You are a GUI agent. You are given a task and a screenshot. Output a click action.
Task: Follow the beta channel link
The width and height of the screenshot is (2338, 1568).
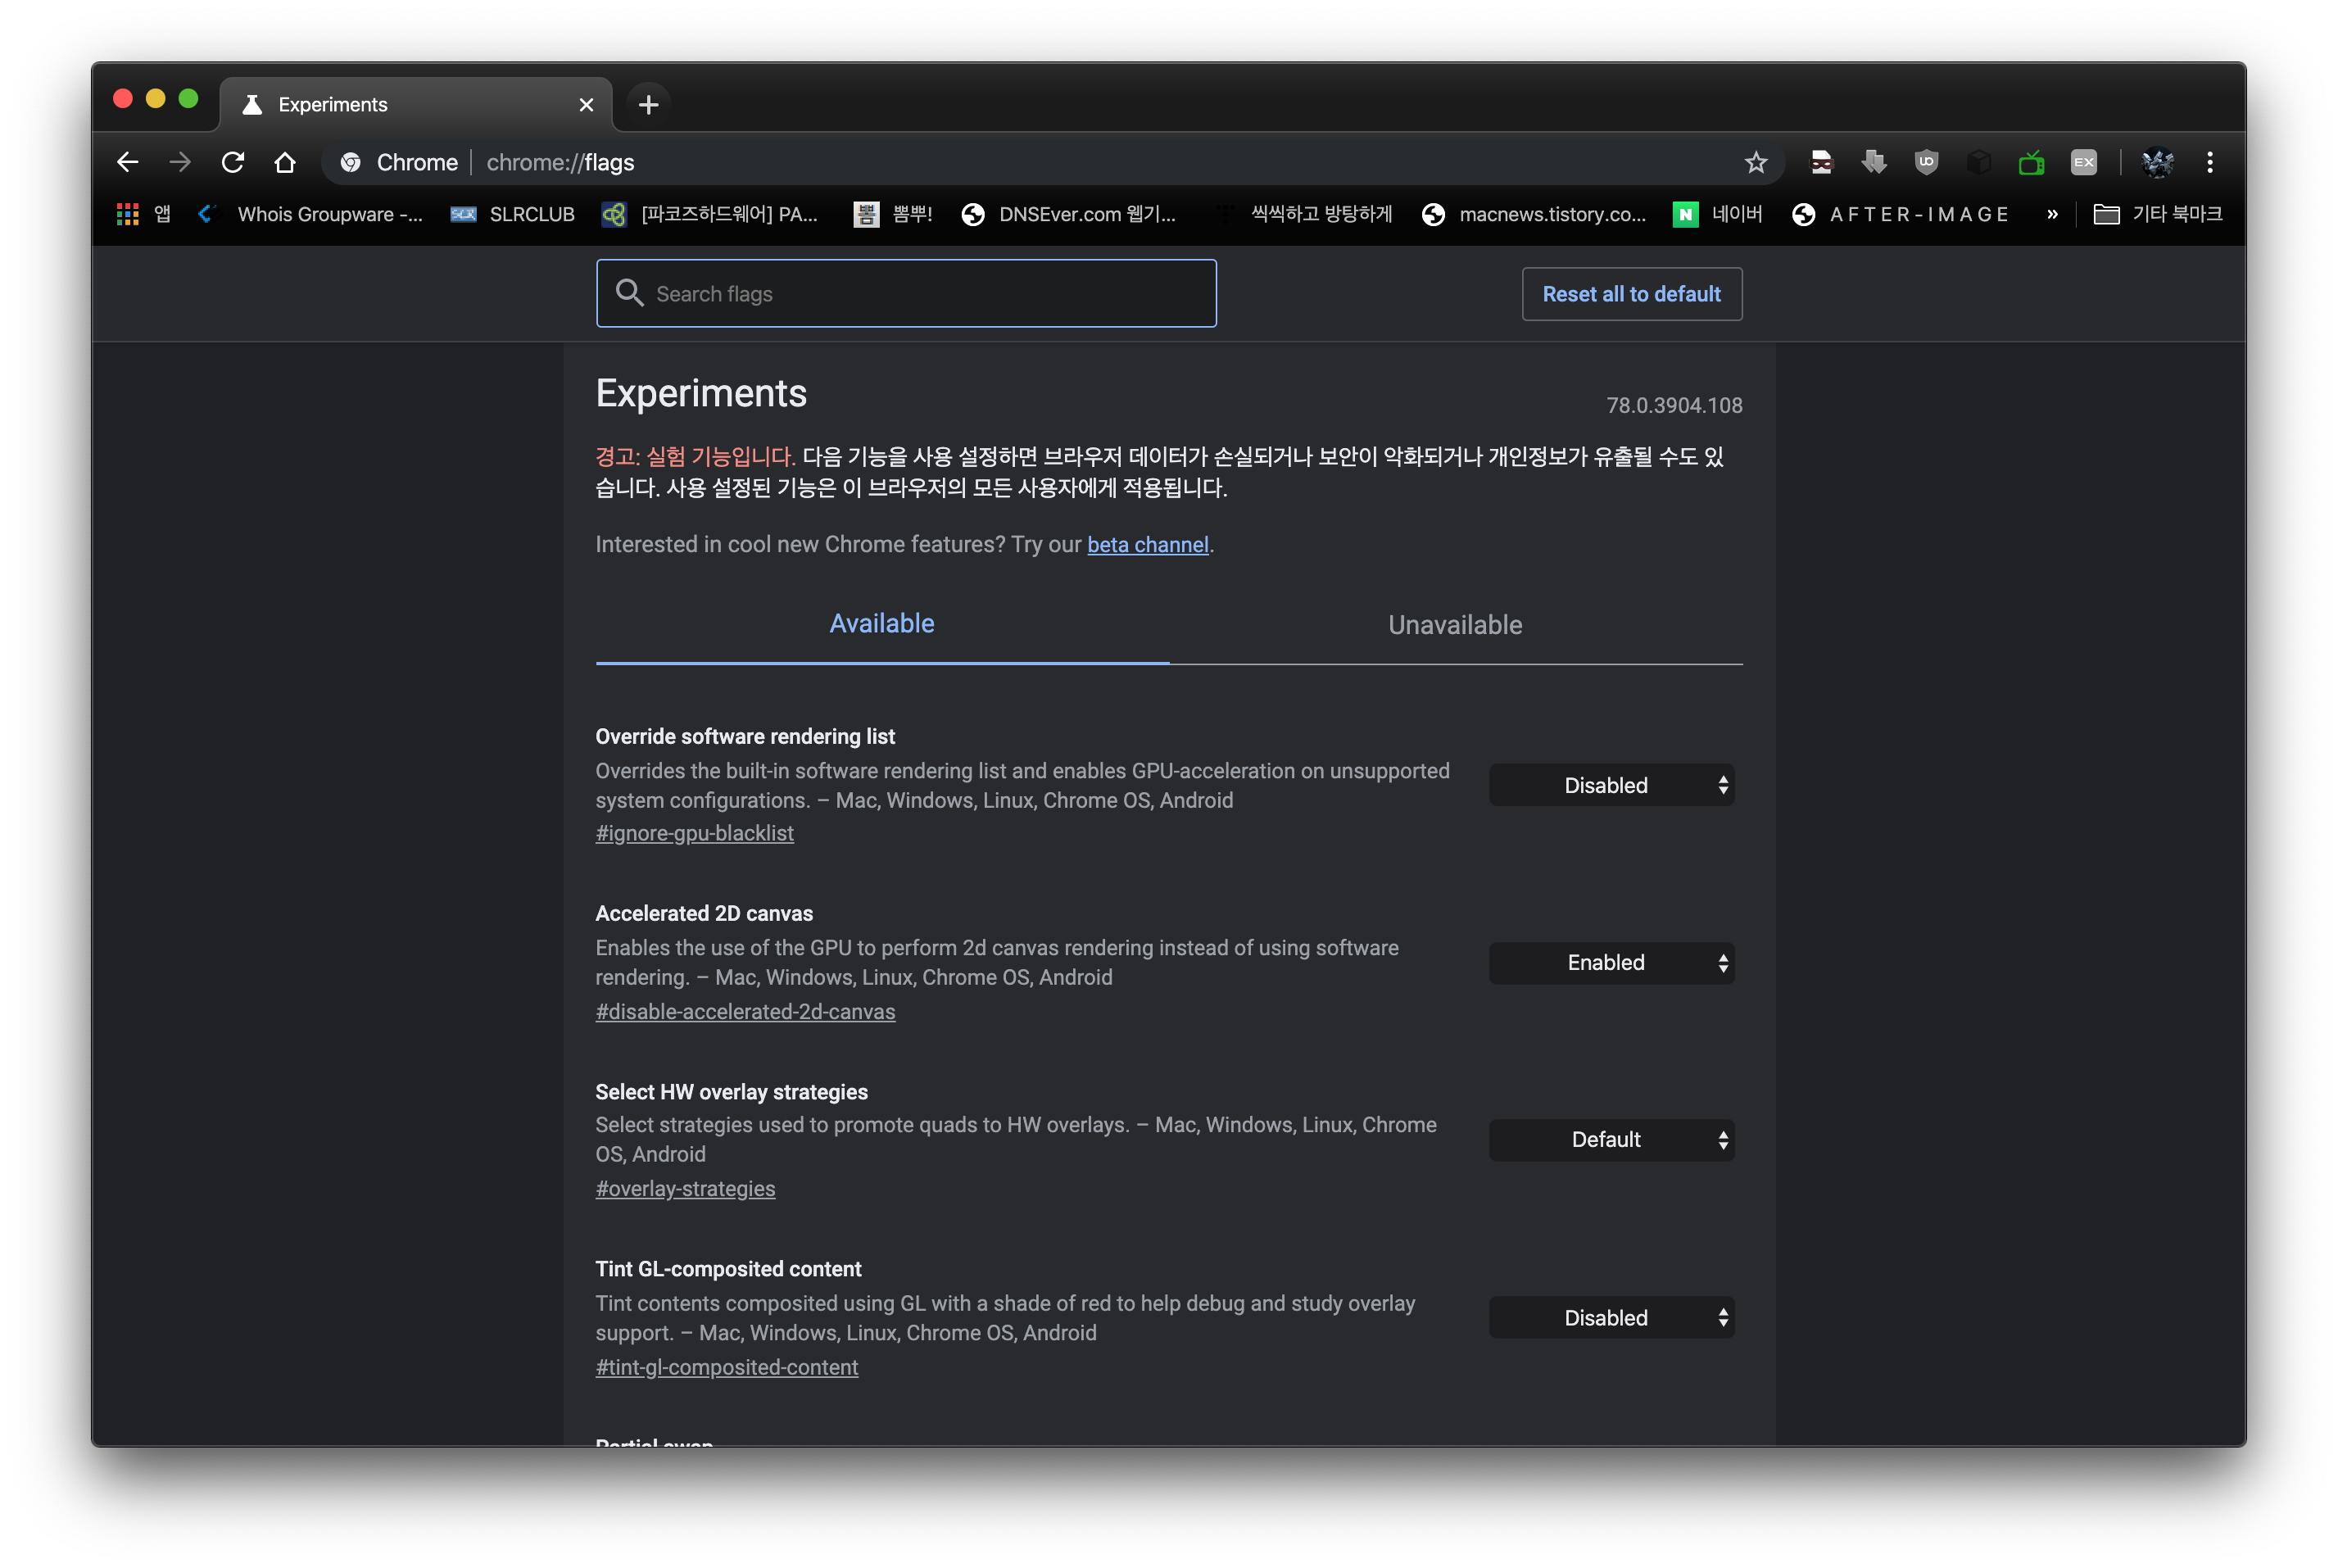click(1147, 545)
